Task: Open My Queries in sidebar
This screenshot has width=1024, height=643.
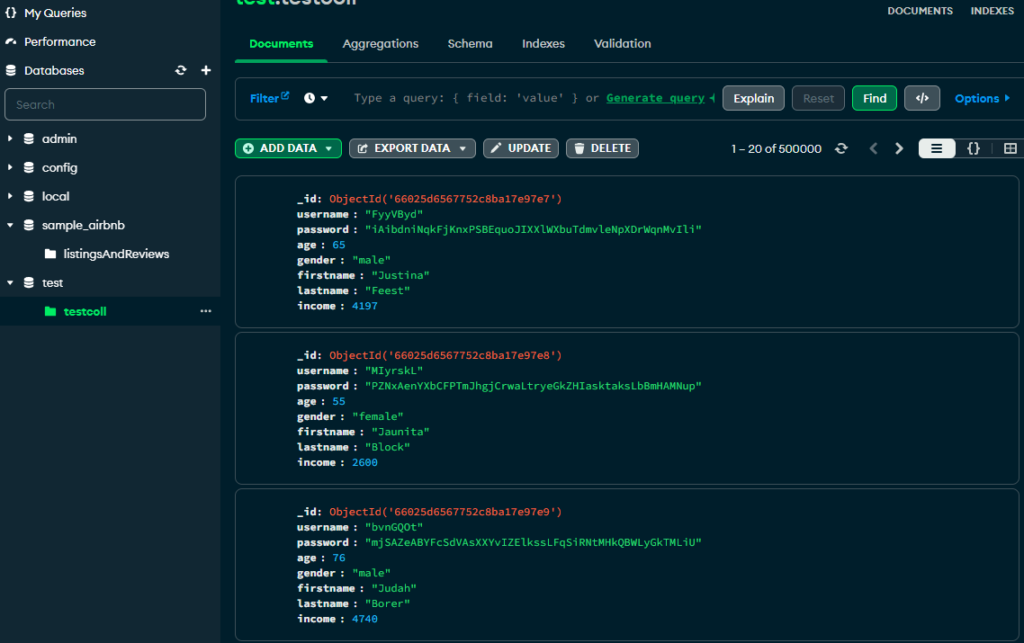Action: point(56,12)
